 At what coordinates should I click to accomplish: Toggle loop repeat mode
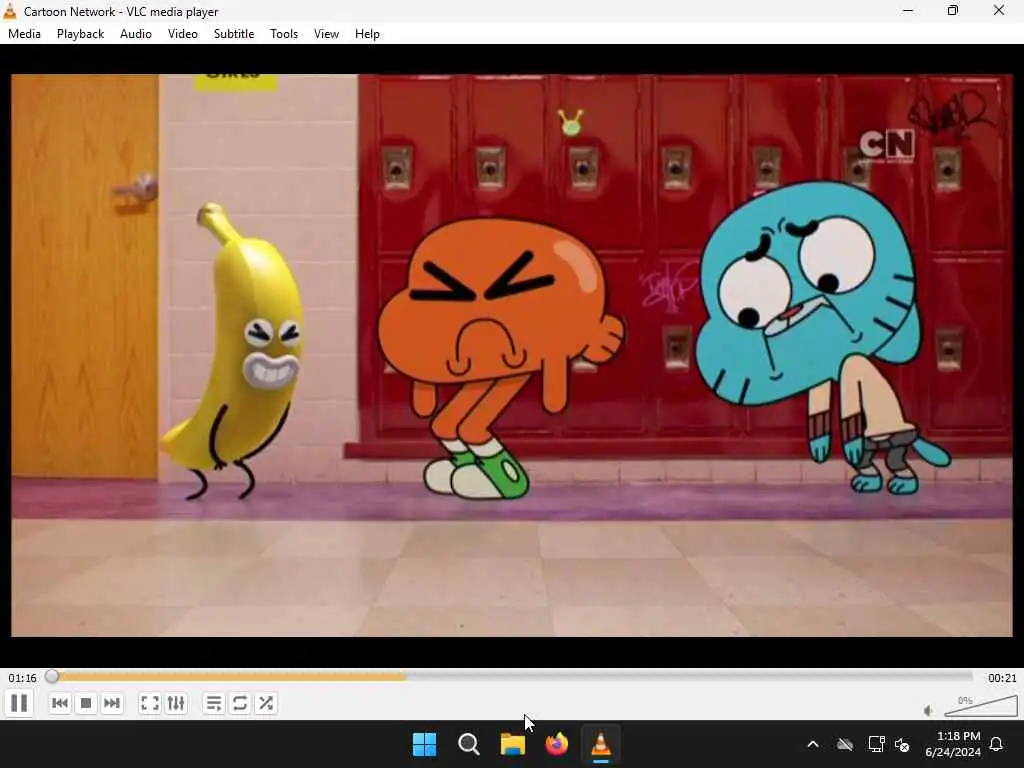pyautogui.click(x=240, y=703)
